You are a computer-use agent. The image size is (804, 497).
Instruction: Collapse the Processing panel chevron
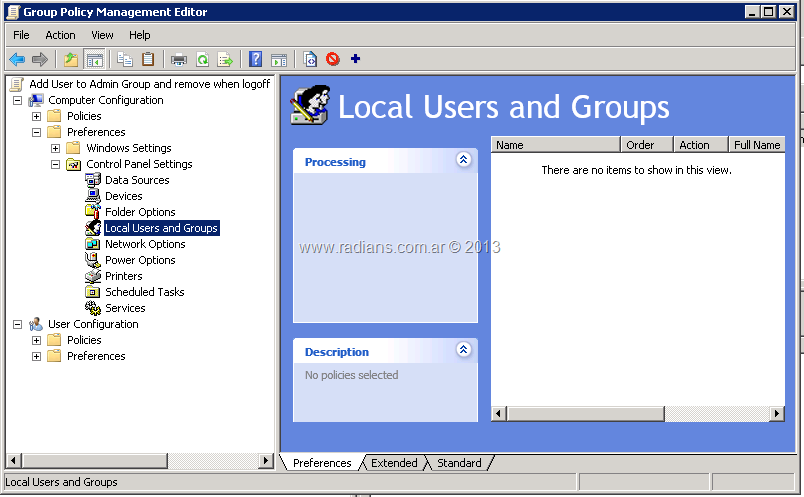[x=463, y=160]
